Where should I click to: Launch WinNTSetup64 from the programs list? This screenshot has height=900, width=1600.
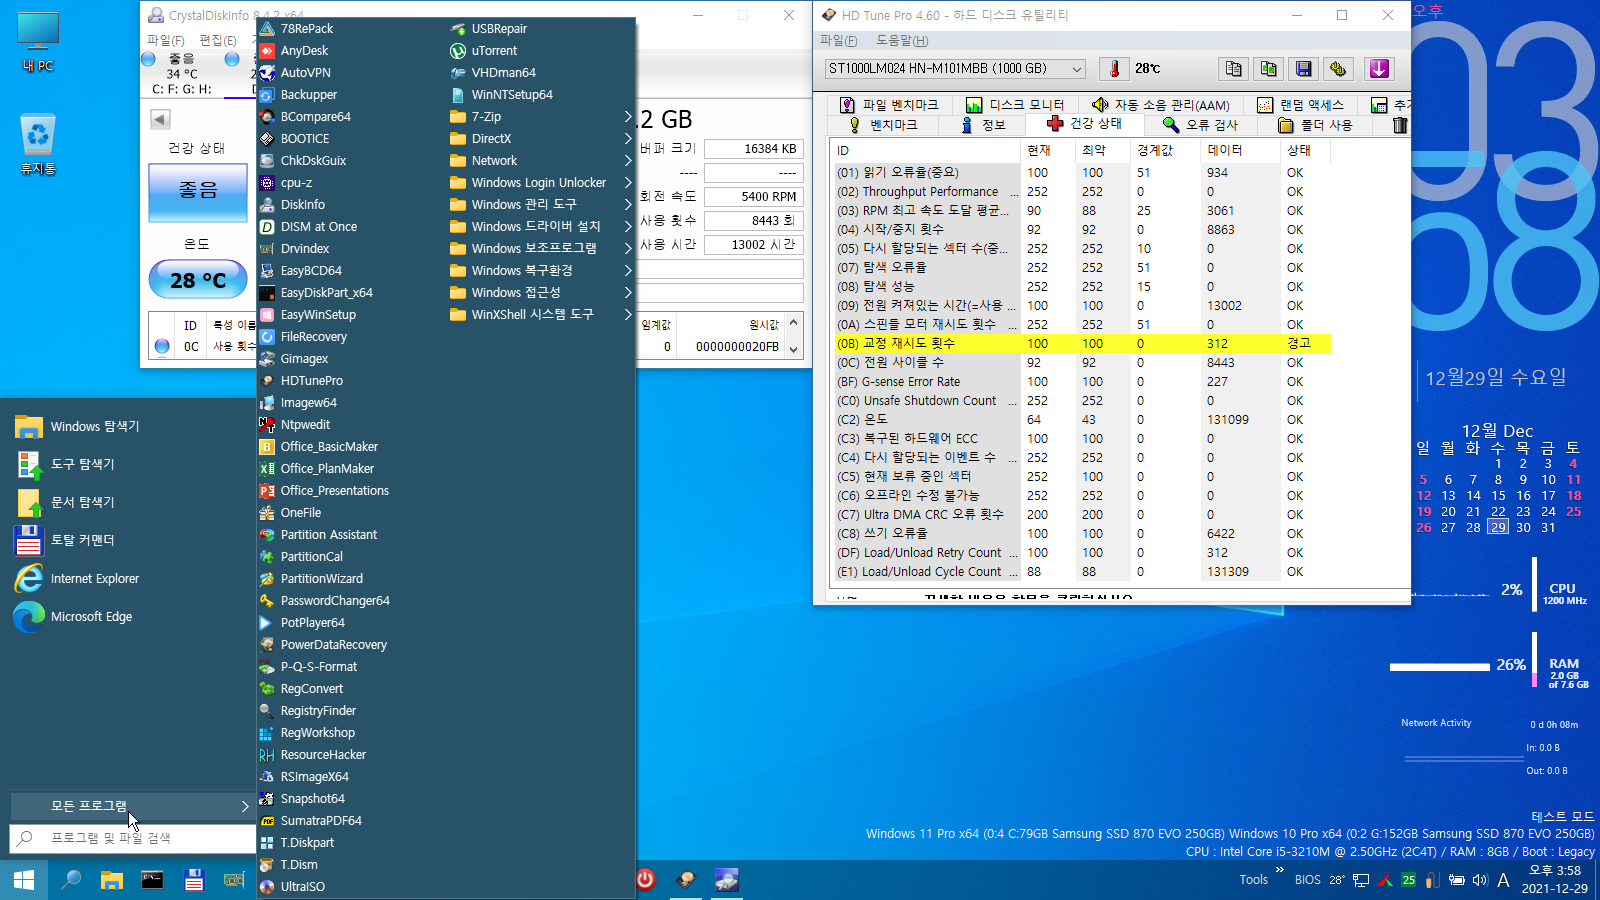coord(512,95)
